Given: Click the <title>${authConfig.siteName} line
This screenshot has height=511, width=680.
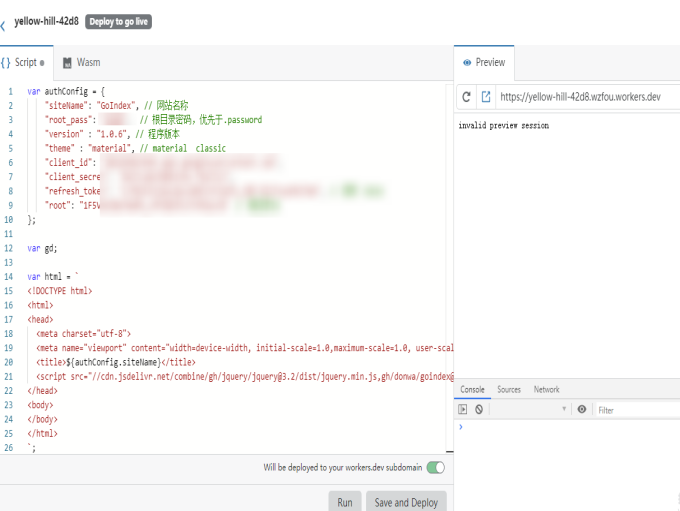Looking at the screenshot, I should (x=116, y=362).
